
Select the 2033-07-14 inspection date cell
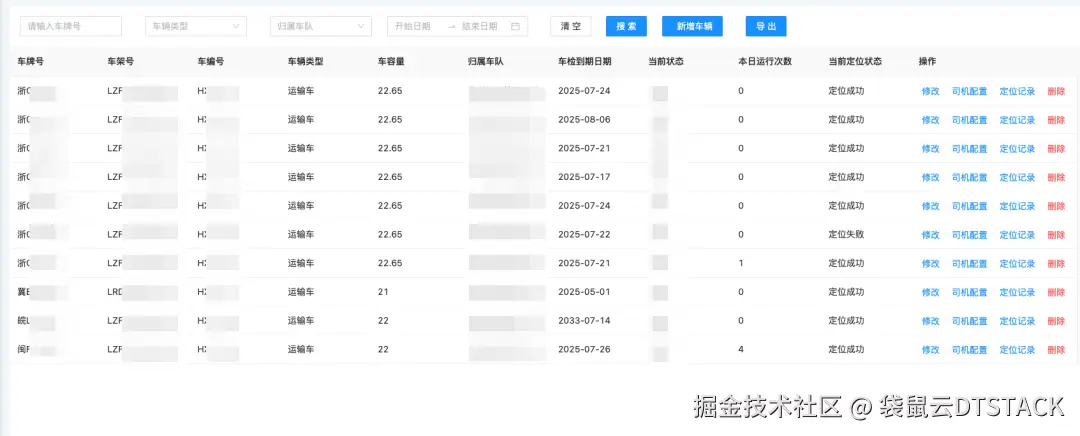pos(584,321)
